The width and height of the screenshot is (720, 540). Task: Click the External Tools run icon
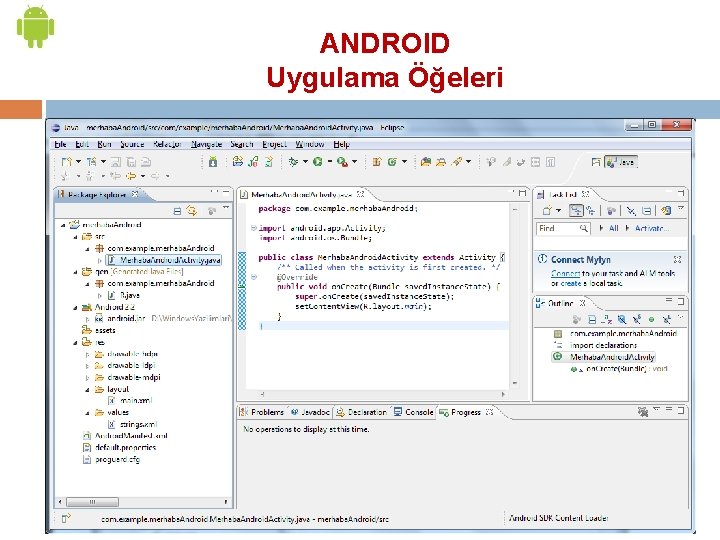342,162
